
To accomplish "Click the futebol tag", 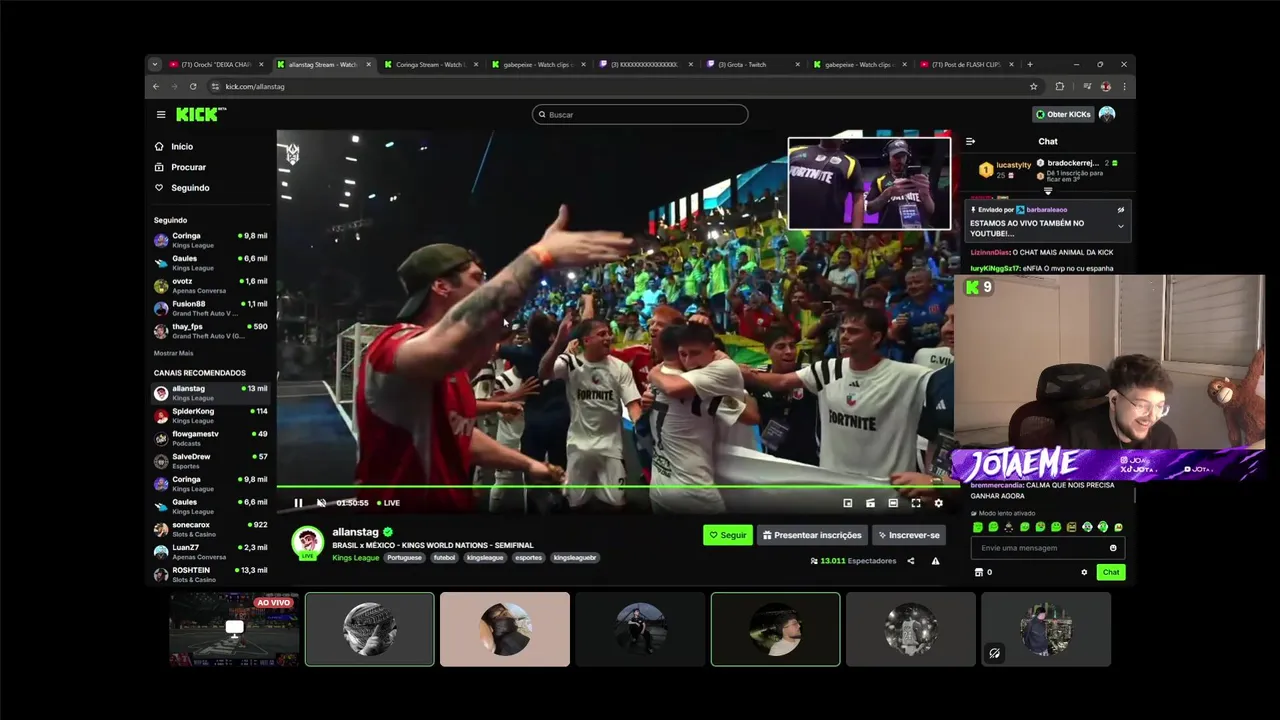I will [x=444, y=558].
